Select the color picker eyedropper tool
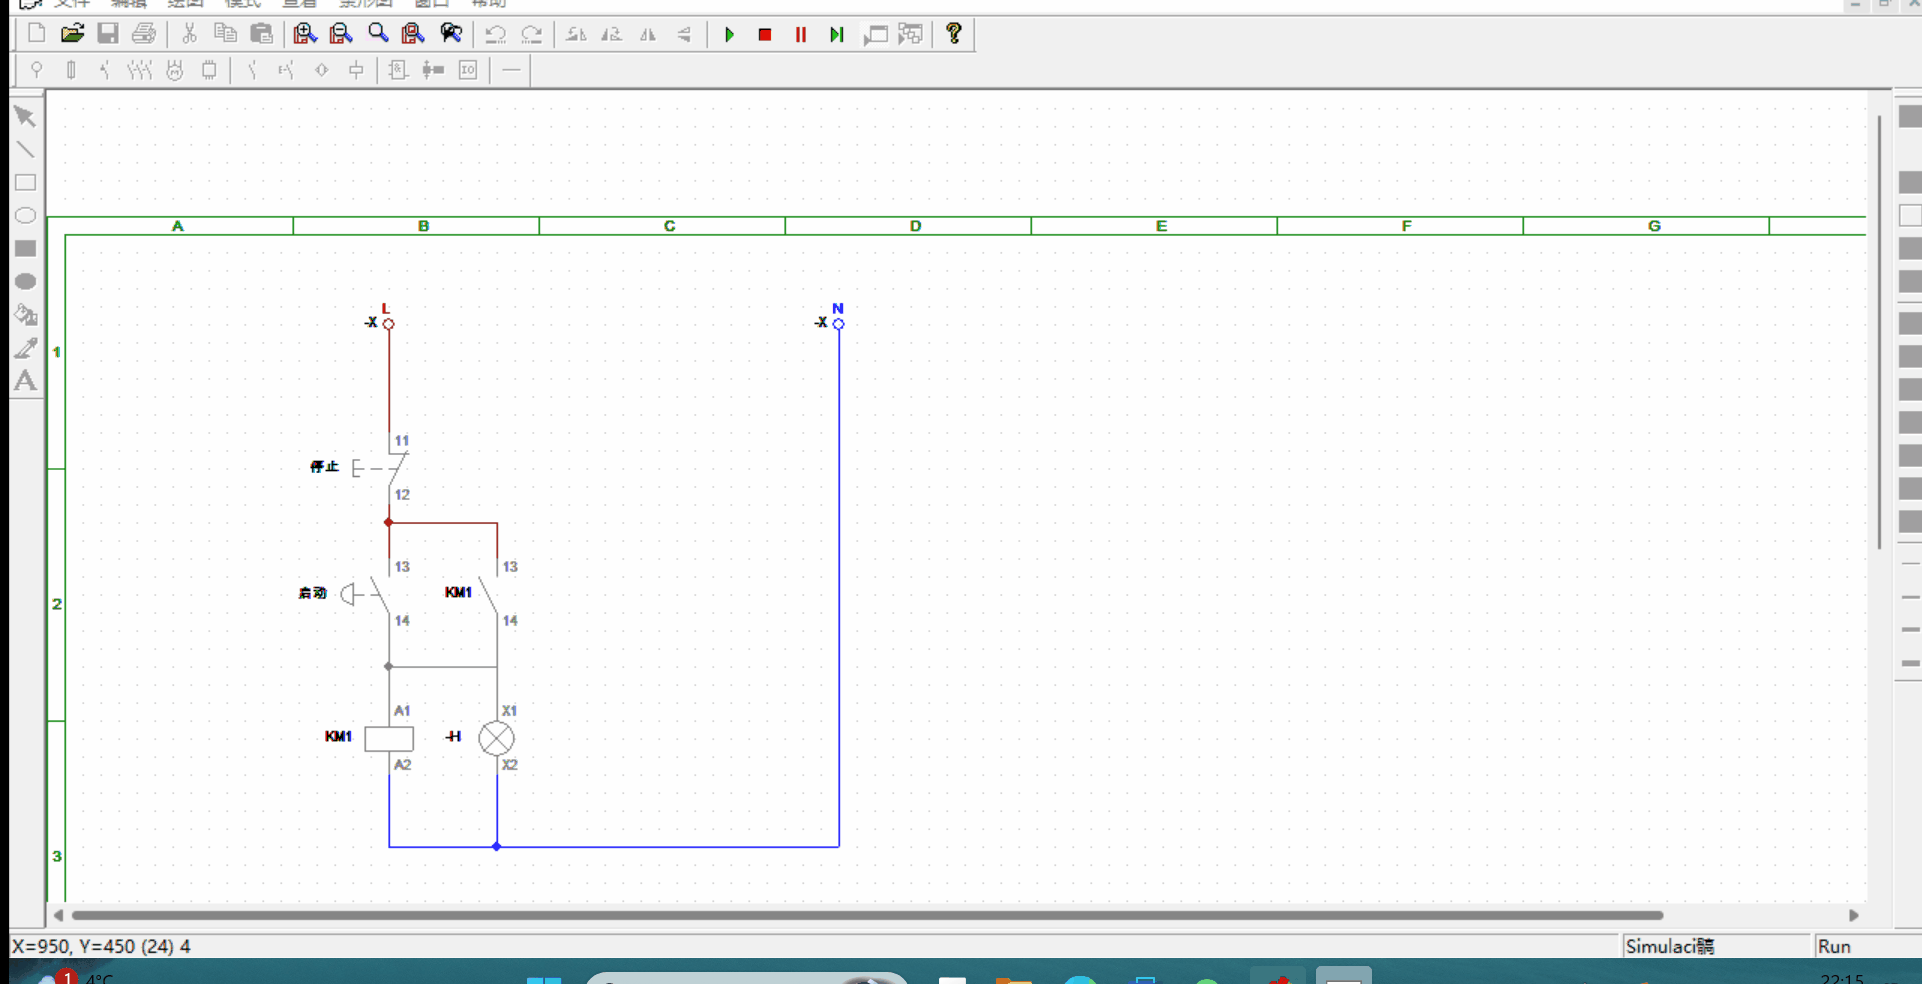 (x=26, y=348)
